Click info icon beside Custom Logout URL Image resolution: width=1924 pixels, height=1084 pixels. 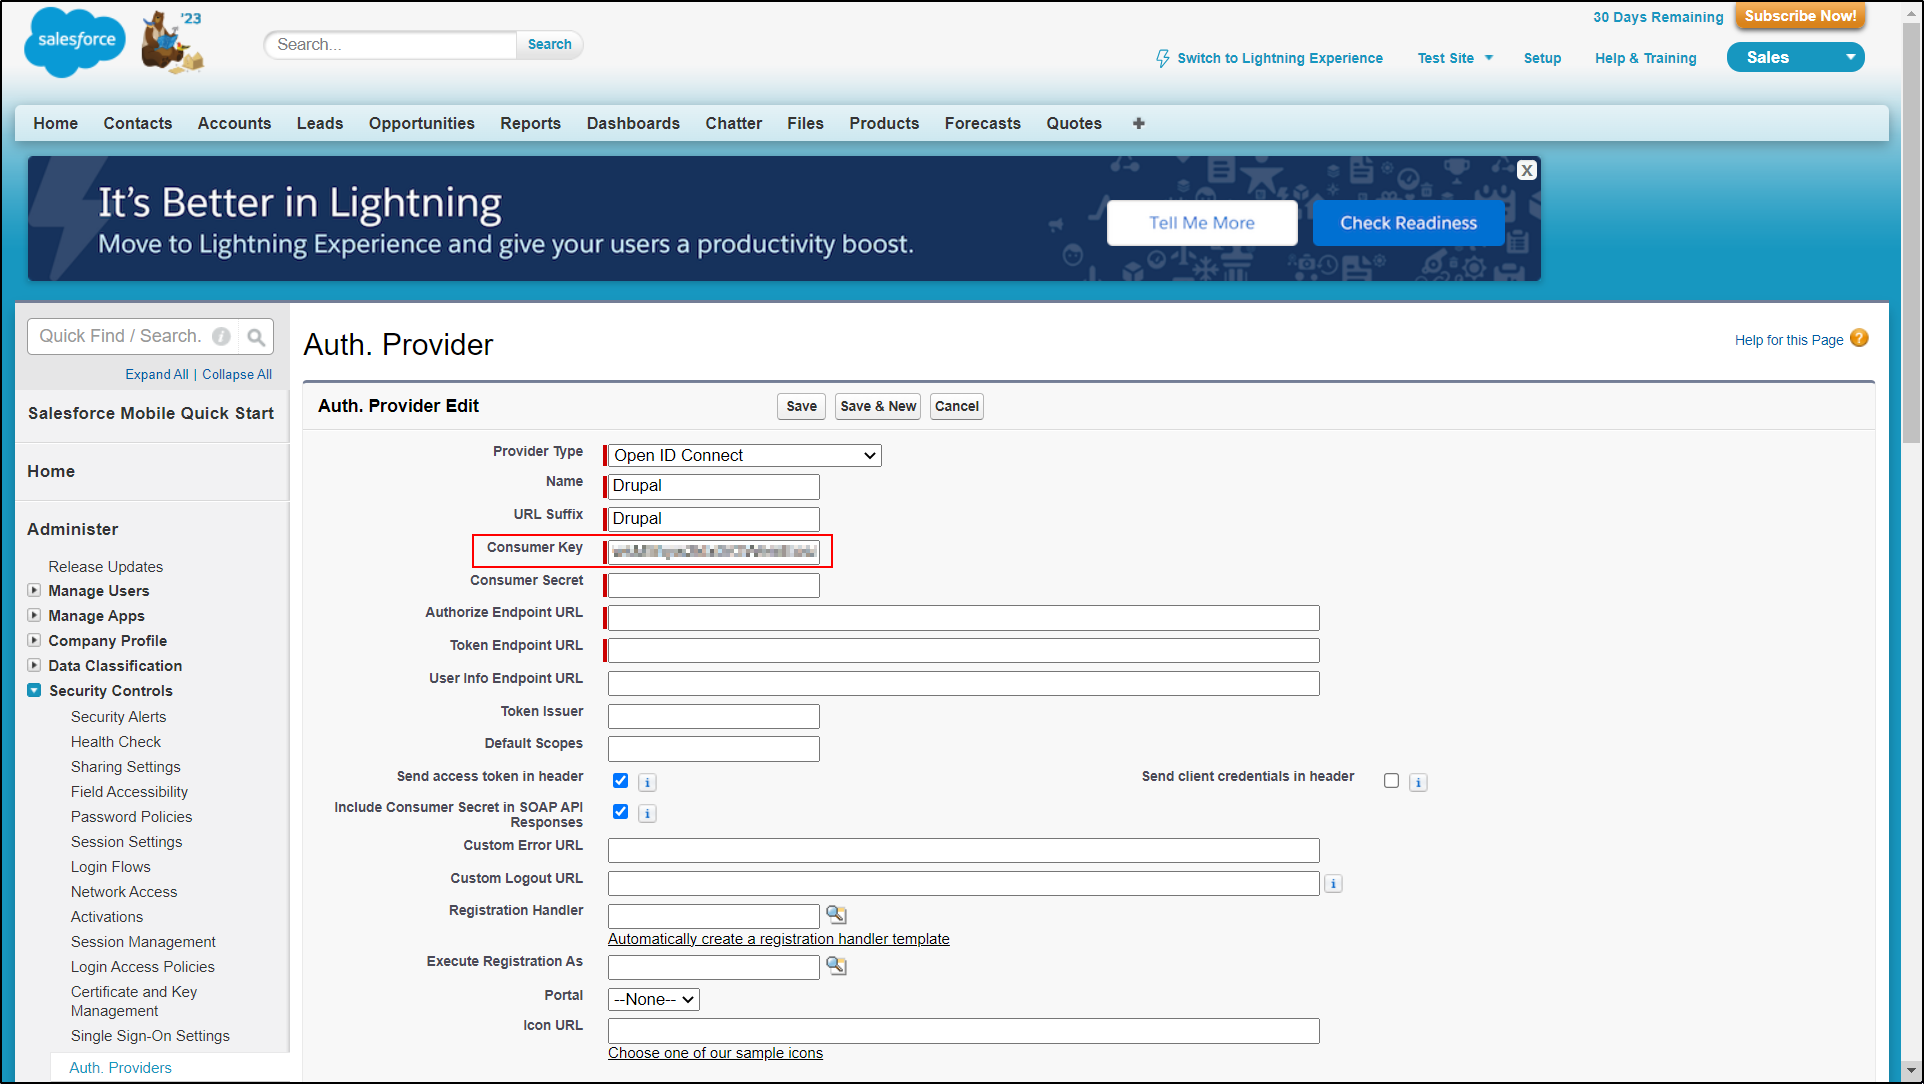coord(1333,884)
